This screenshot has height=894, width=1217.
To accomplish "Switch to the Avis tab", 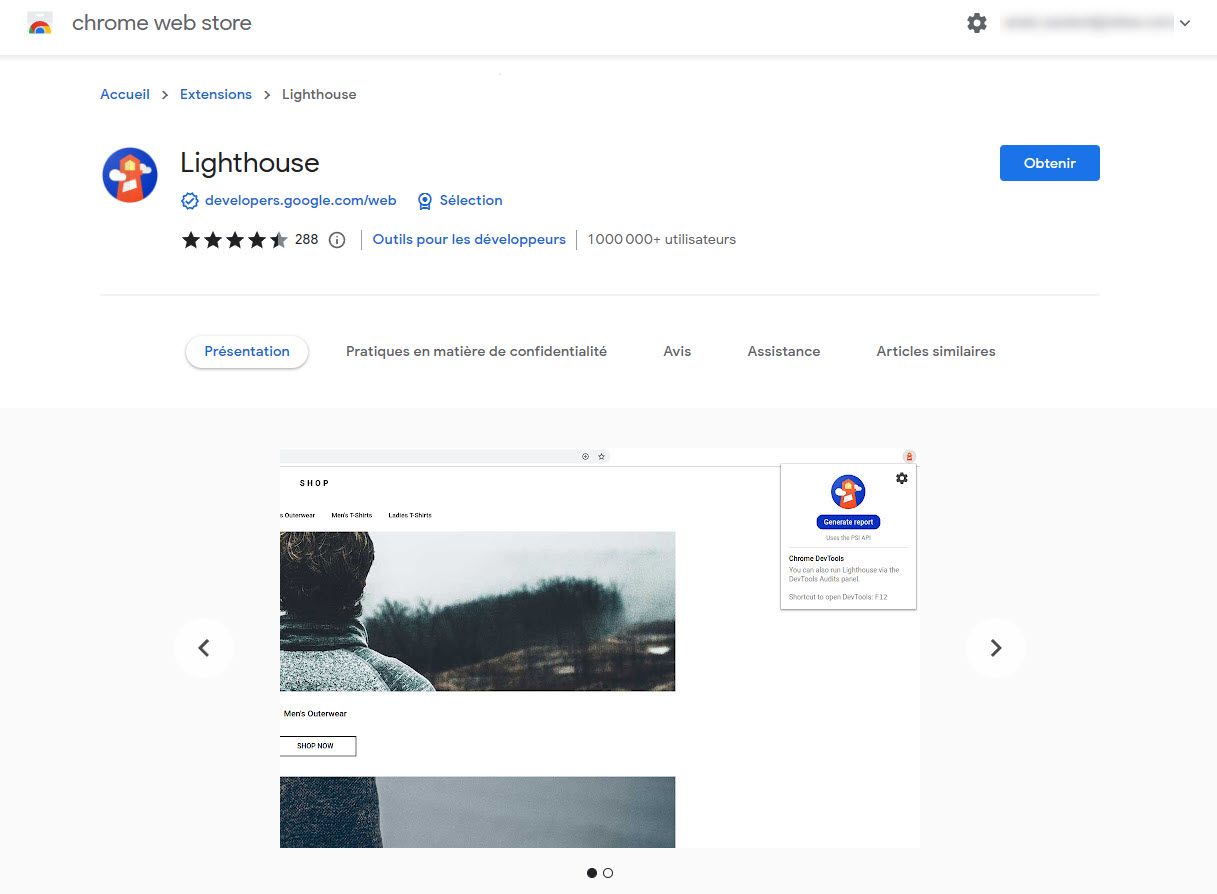I will 676,351.
